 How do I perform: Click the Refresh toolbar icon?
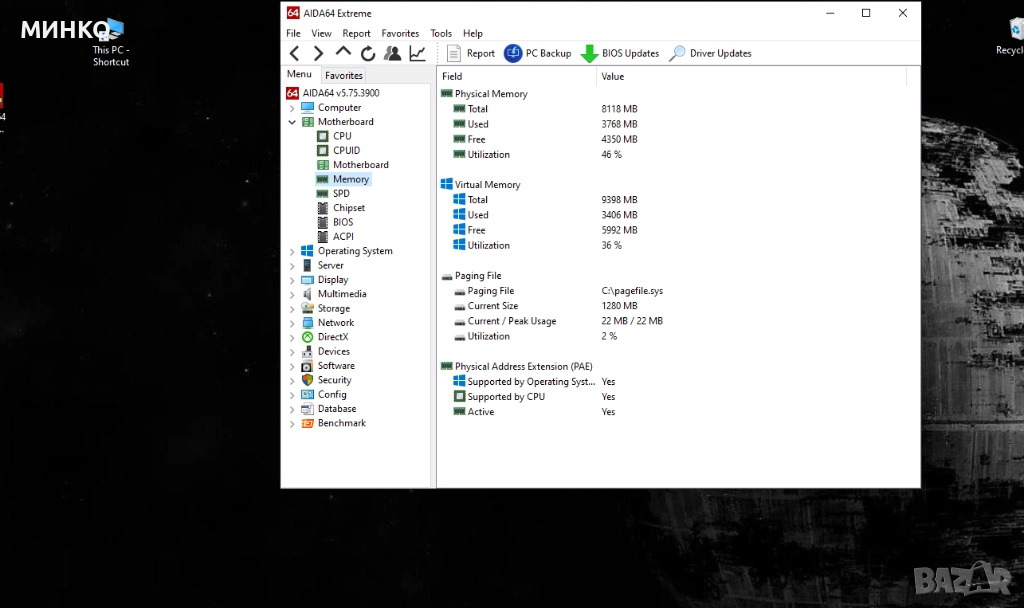coord(368,53)
